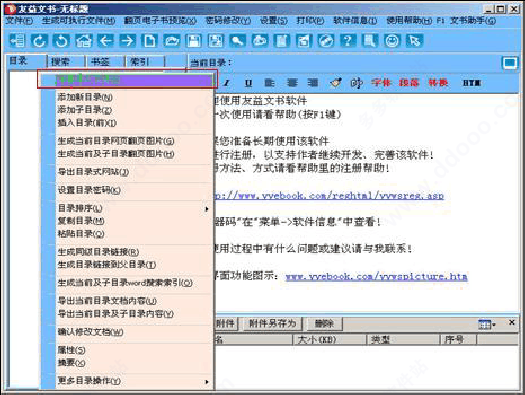Sort attachments by 大小(KB) column header
525x395 pixels.
(329, 340)
